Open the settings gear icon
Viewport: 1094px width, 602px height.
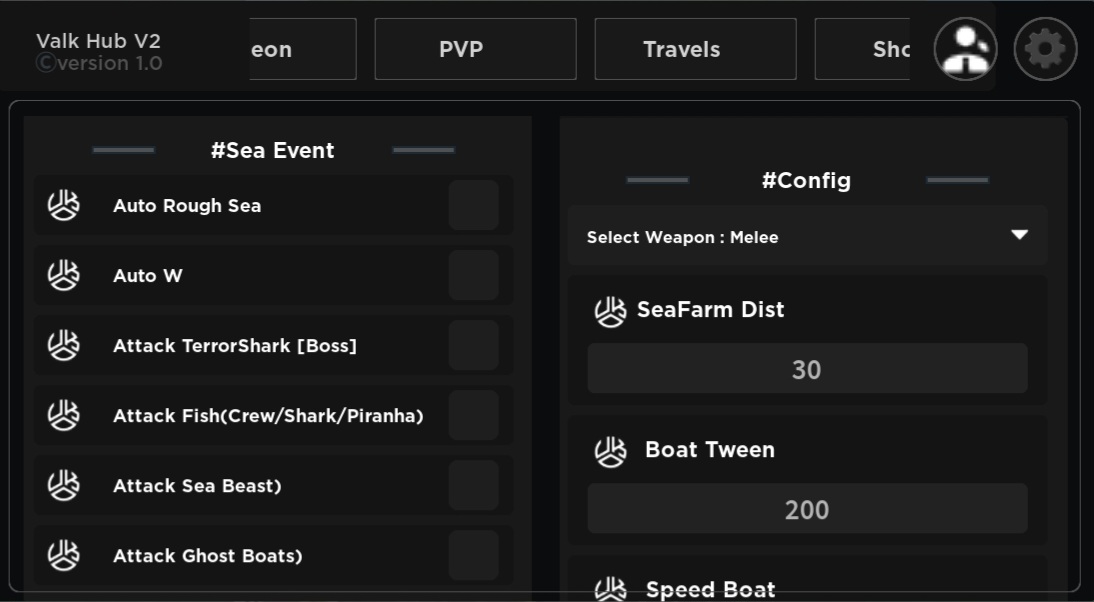coord(1045,49)
